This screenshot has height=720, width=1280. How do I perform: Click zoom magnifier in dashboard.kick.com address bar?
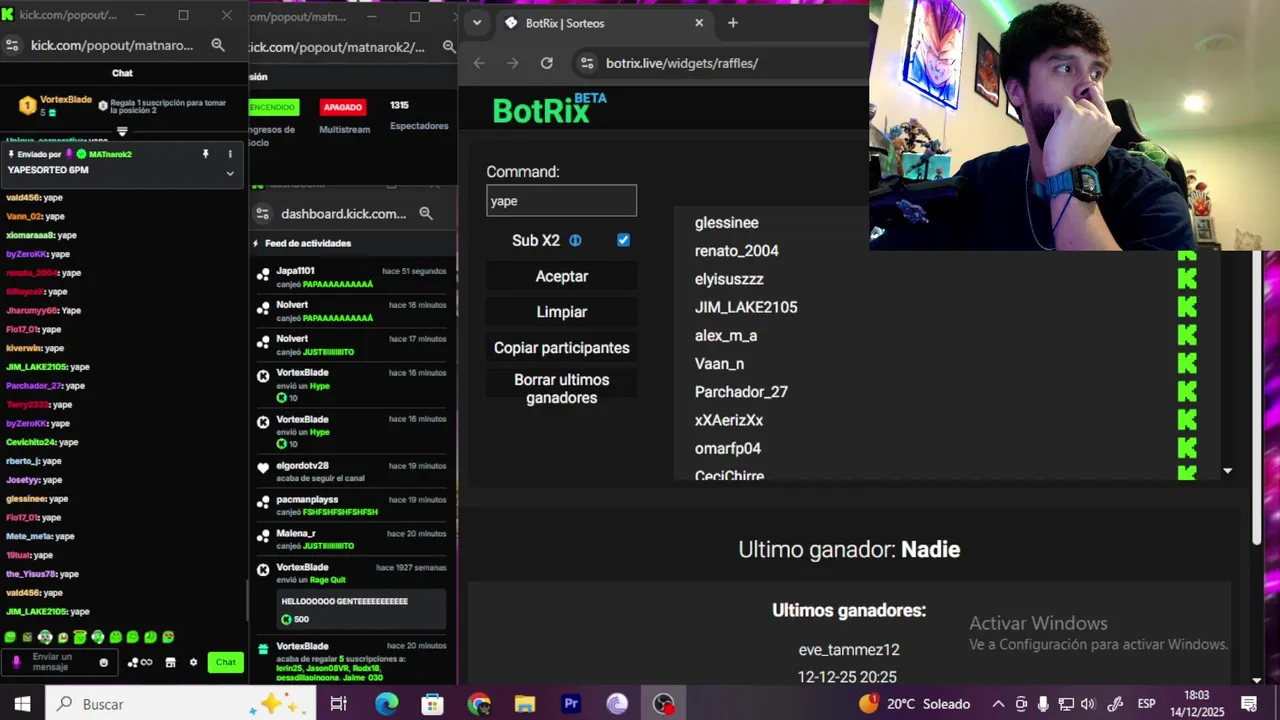pyautogui.click(x=426, y=213)
